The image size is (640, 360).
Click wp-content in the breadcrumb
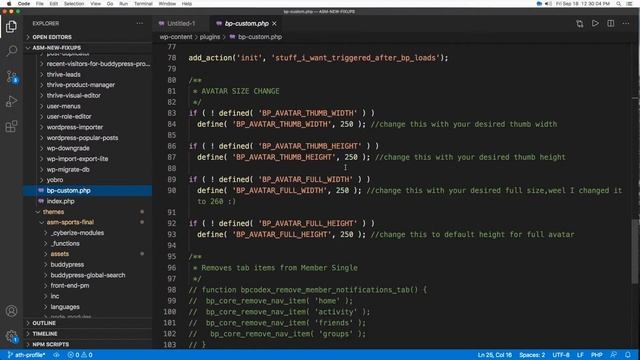pyautogui.click(x=176, y=37)
